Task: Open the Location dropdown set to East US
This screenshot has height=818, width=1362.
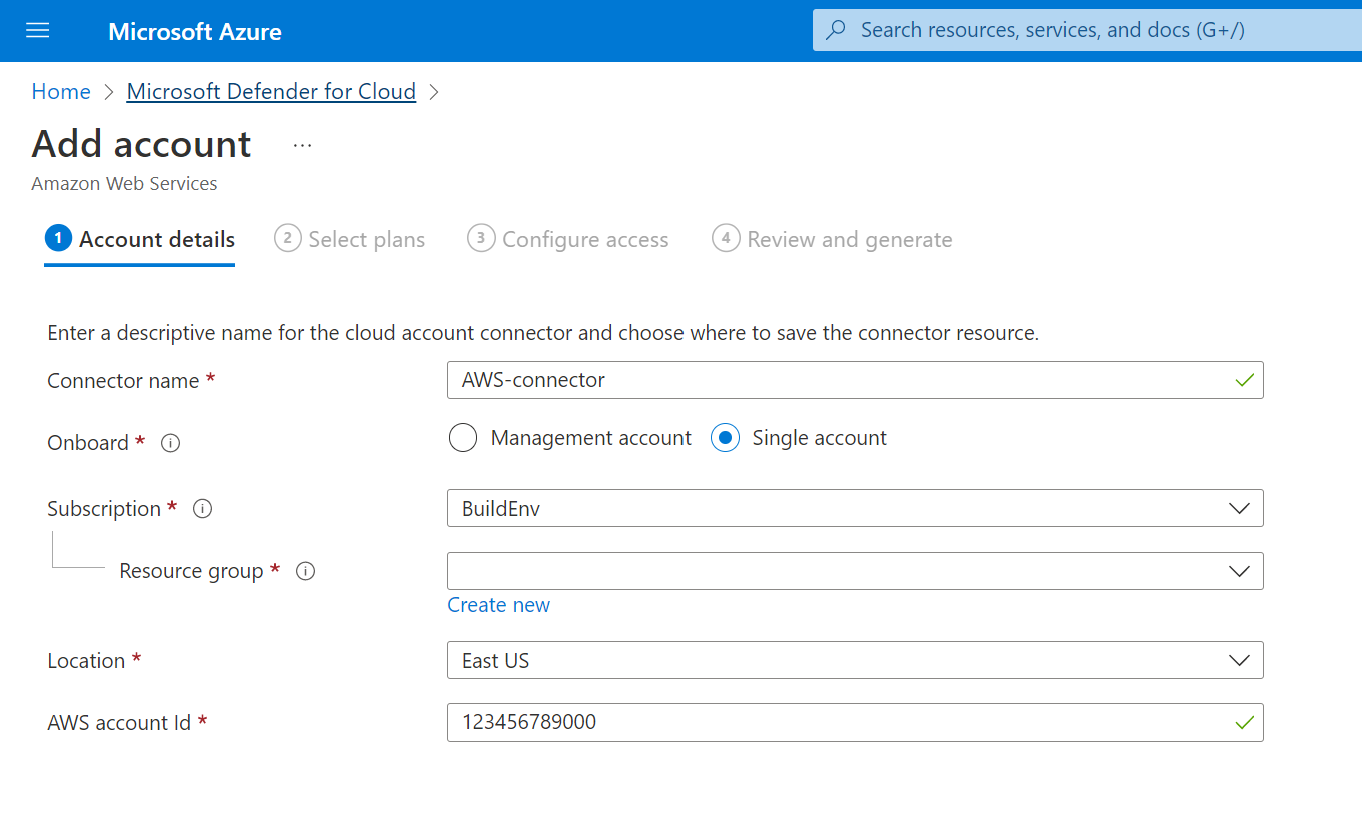Action: [x=855, y=660]
